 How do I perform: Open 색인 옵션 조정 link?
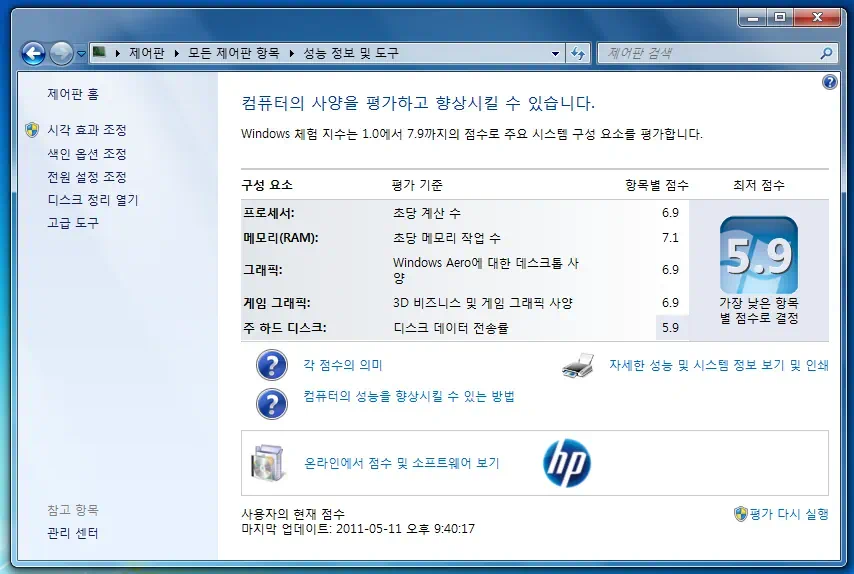tap(87, 154)
